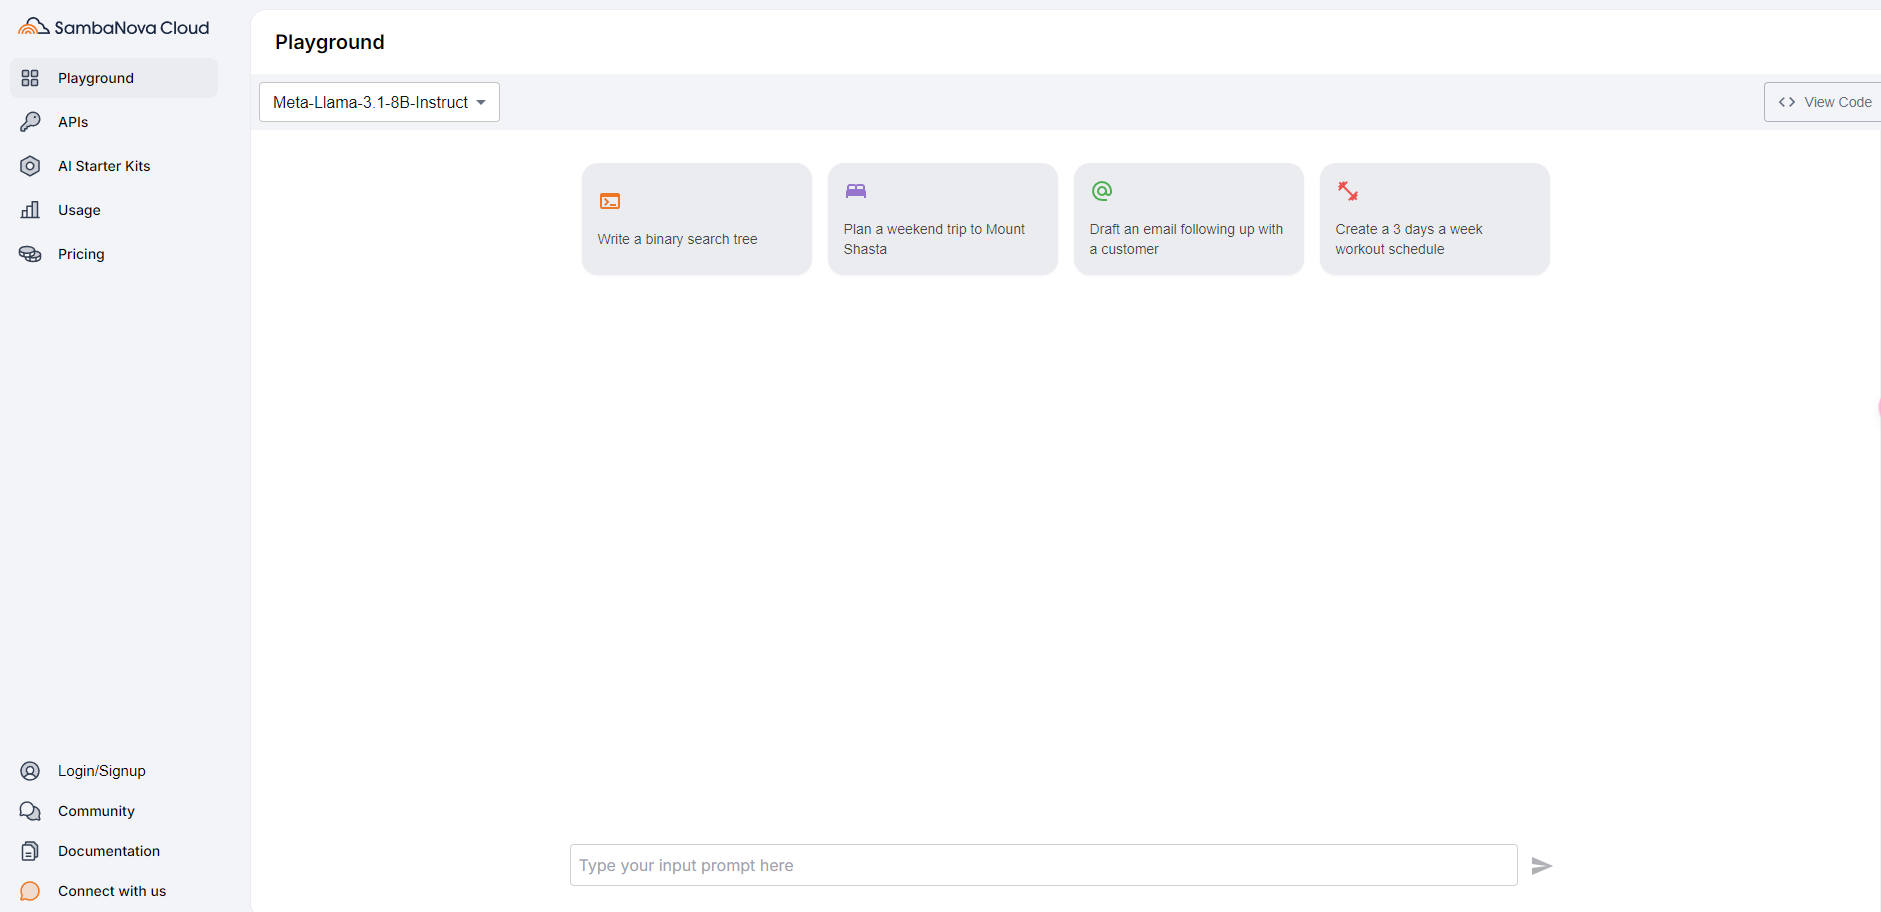Screen dimensions: 1881x912
Task: Click the SambaNova Cloud logo
Action: point(114,27)
